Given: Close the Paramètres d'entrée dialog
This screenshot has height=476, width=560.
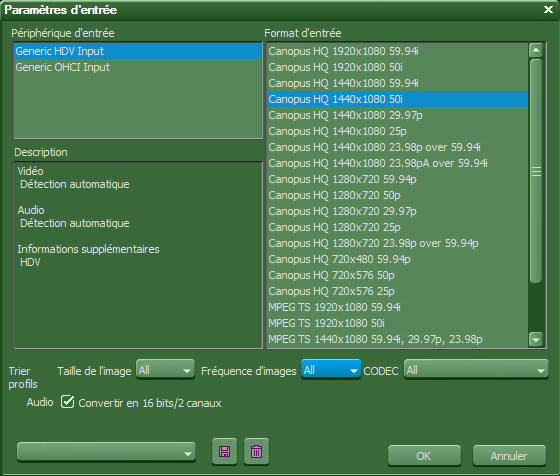Looking at the screenshot, I should (x=548, y=9).
